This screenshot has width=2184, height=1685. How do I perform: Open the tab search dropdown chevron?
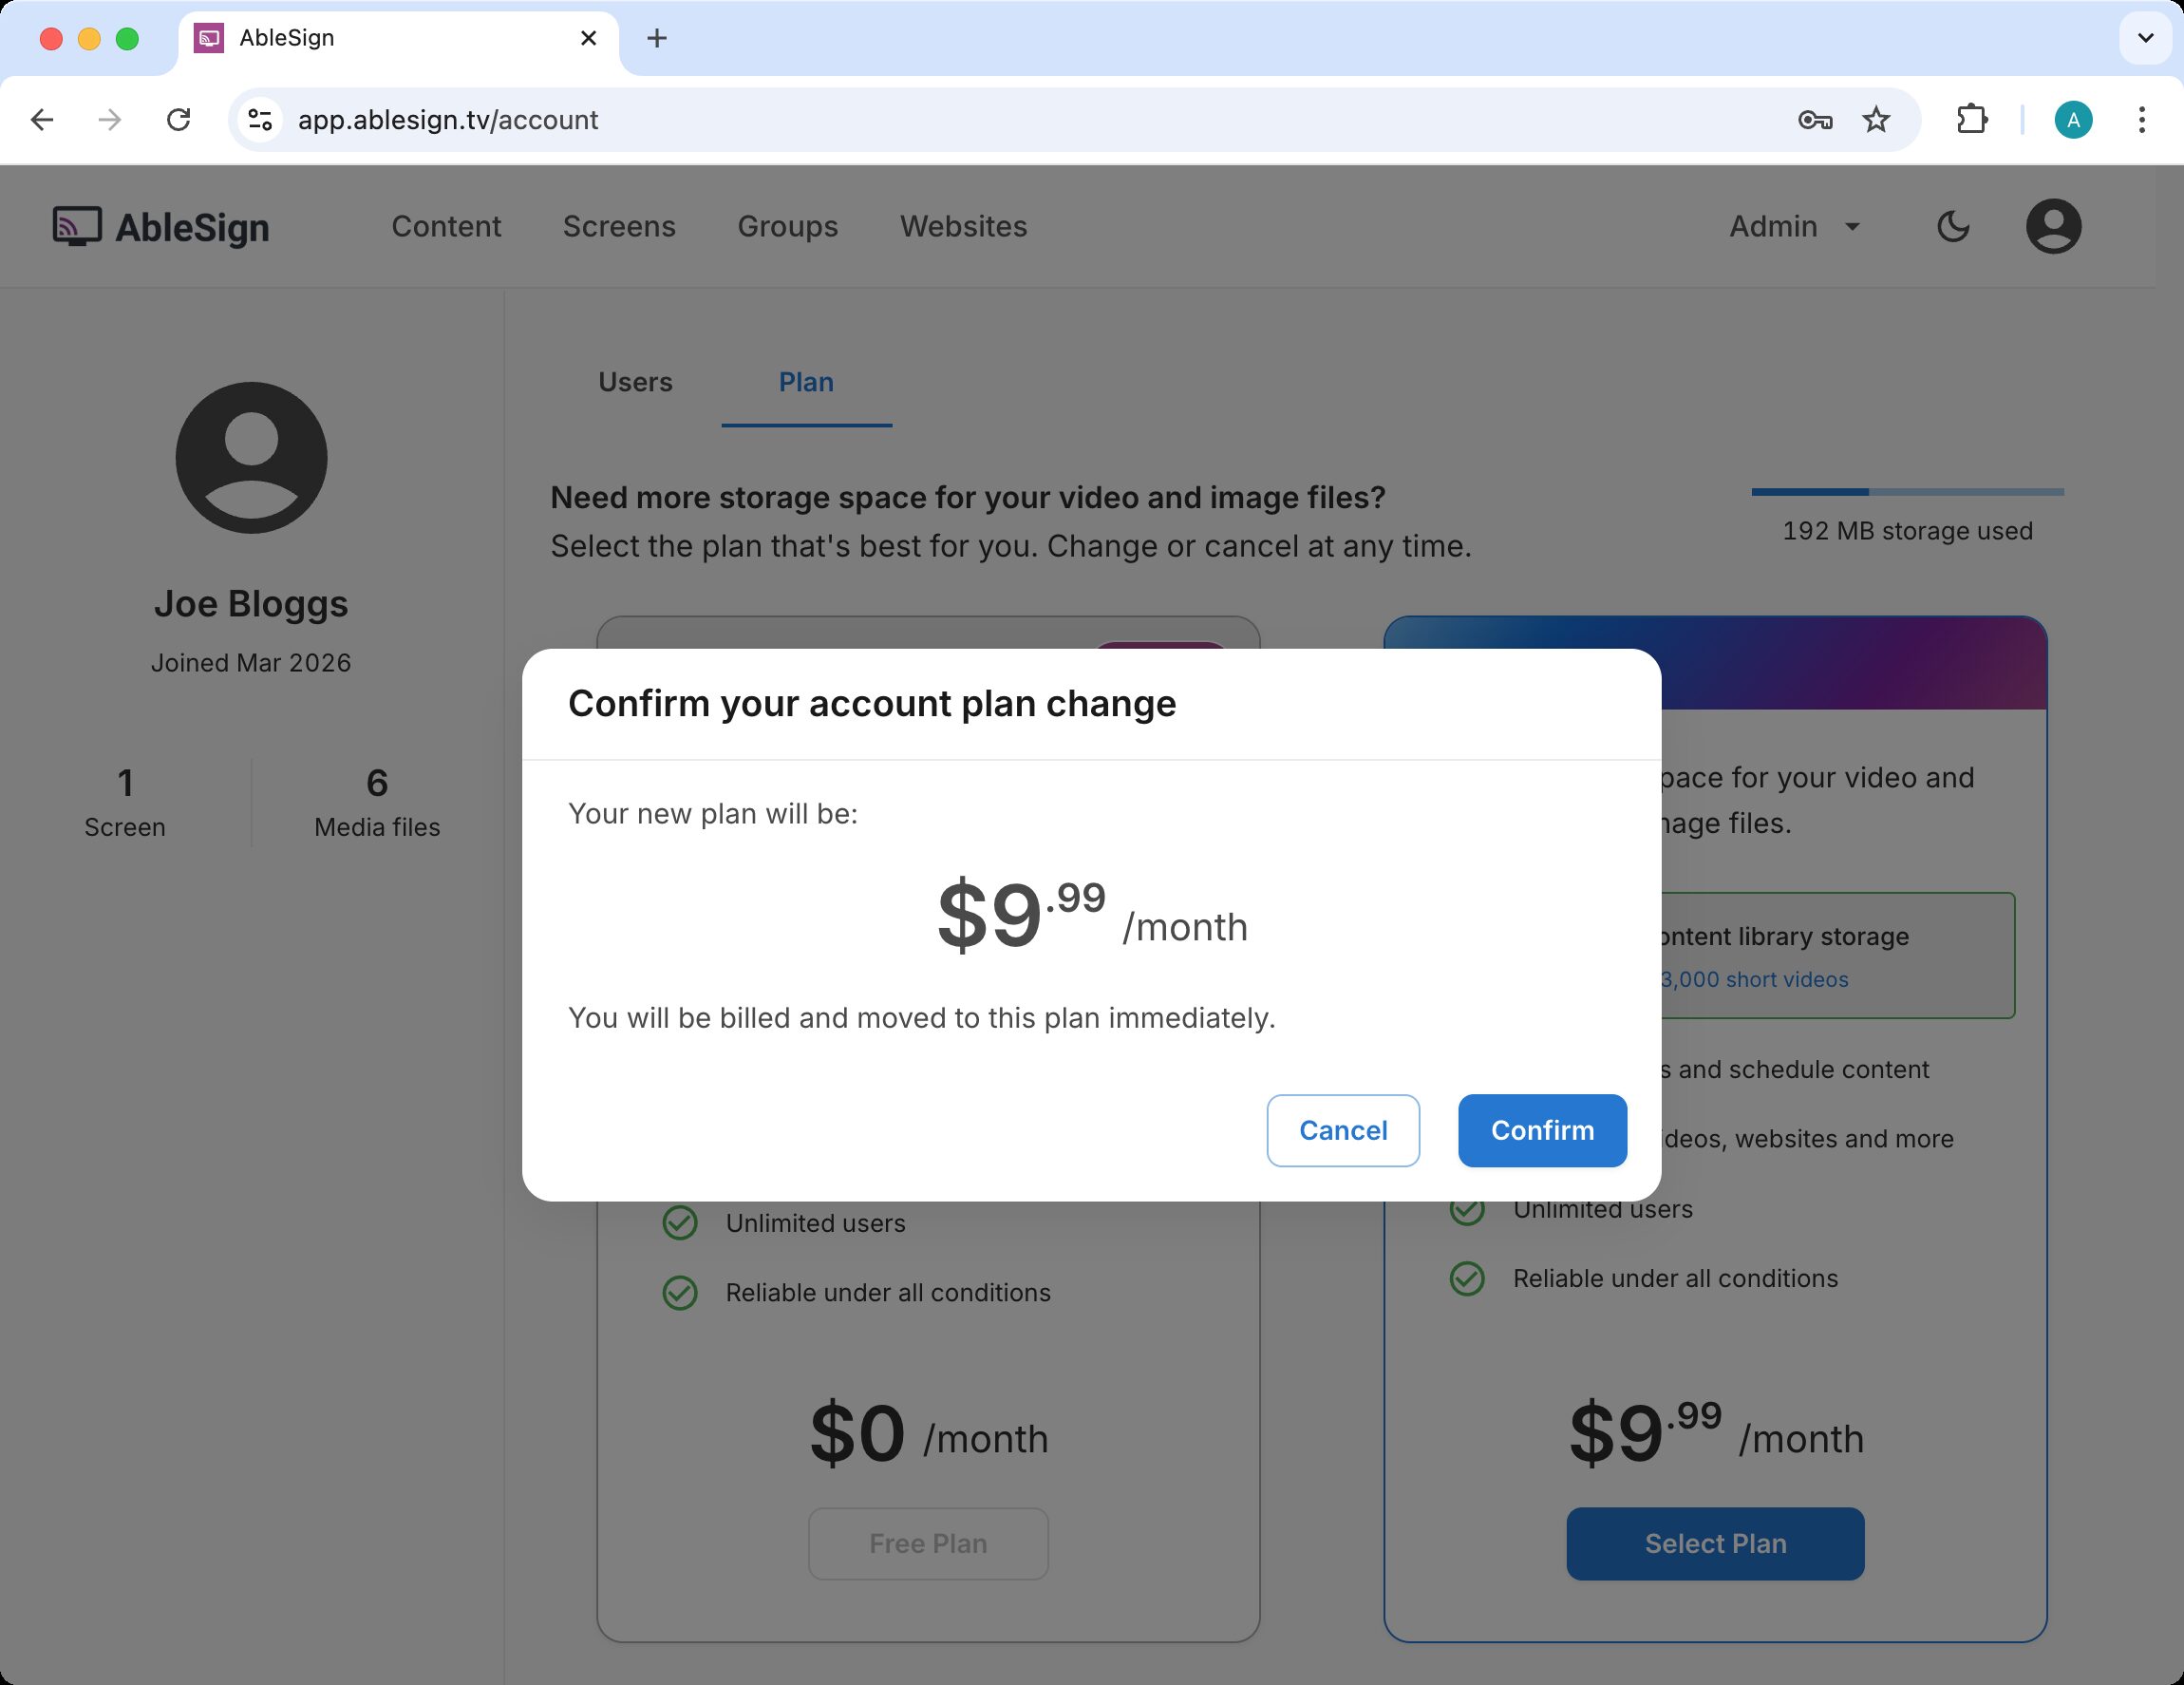click(2145, 39)
